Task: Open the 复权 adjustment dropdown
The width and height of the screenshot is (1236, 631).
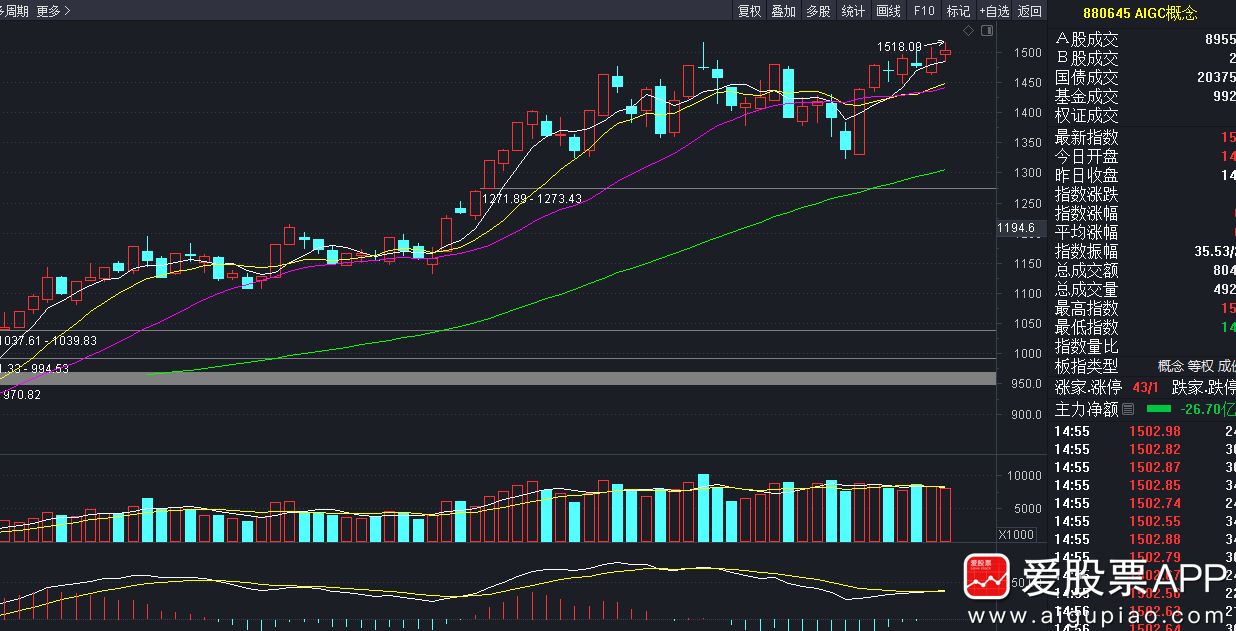Action: 749,11
